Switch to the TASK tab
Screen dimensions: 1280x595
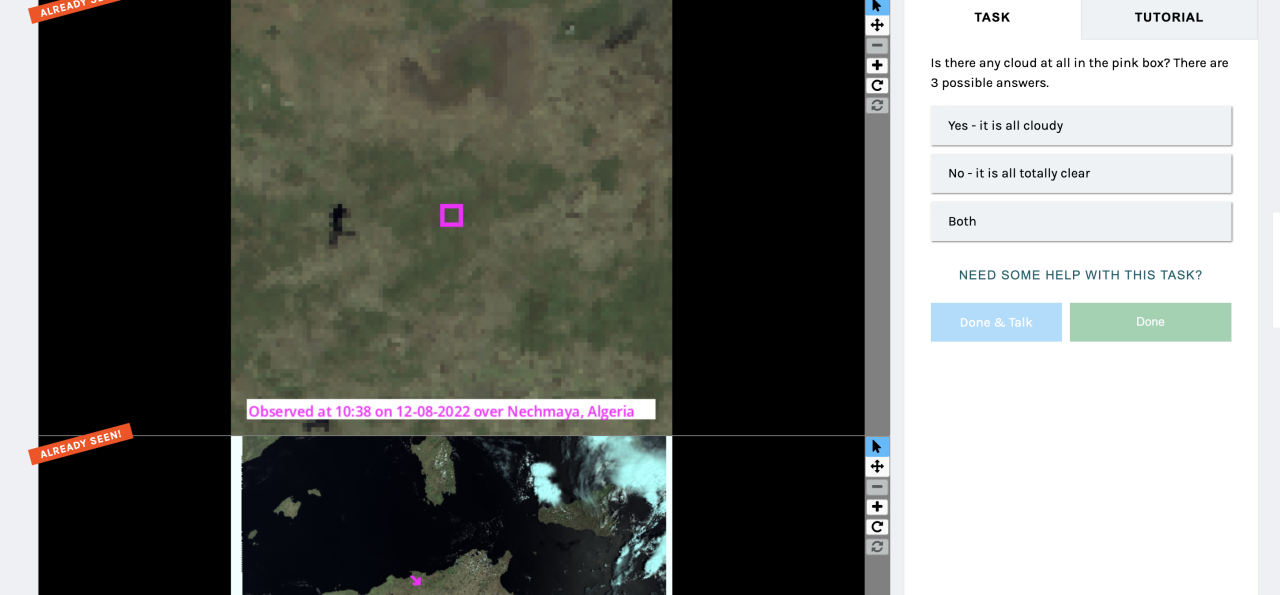point(992,18)
